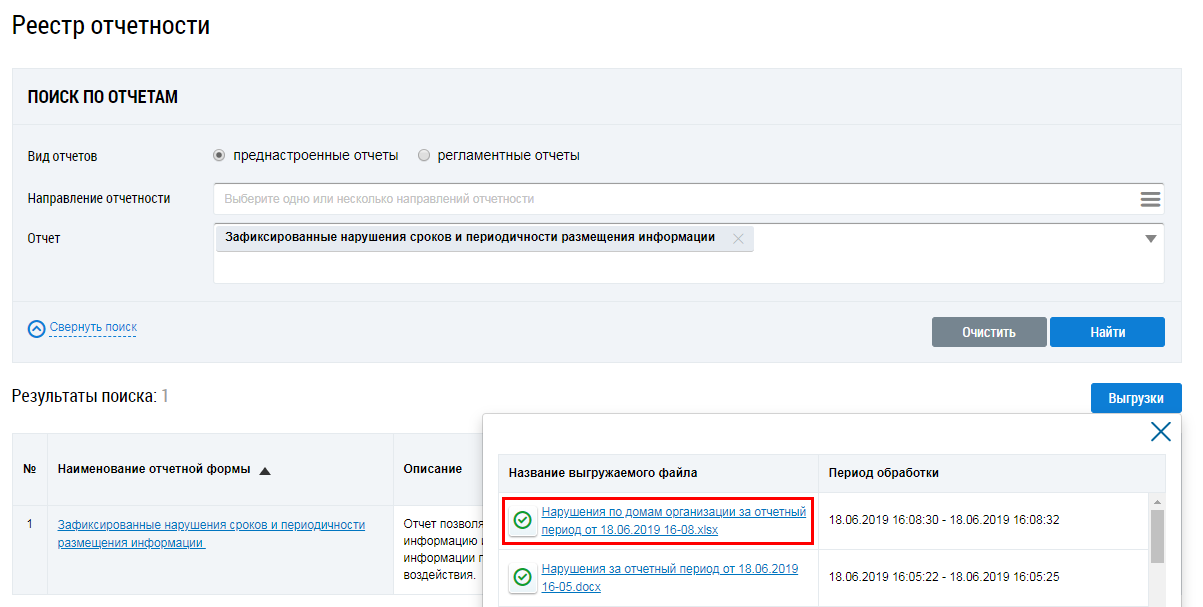Click the № column header

coord(30,469)
